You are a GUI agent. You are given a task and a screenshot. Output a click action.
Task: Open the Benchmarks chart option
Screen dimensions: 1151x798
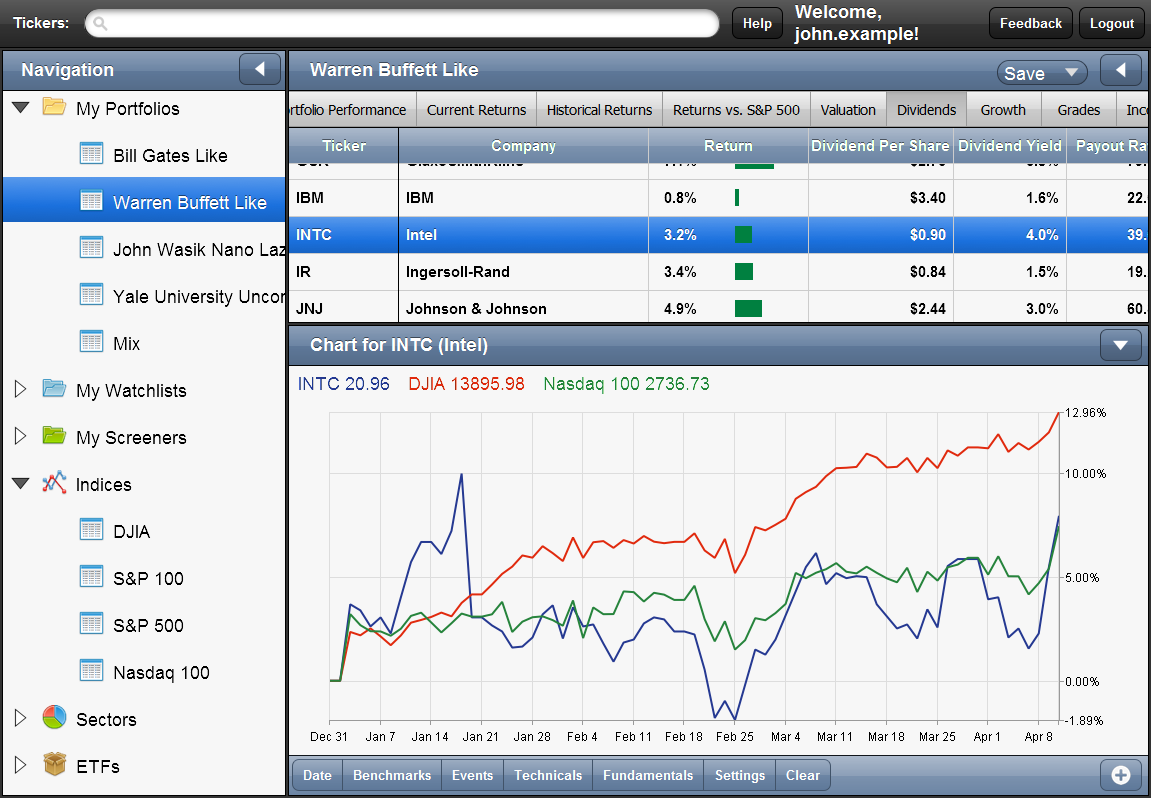(x=392, y=775)
